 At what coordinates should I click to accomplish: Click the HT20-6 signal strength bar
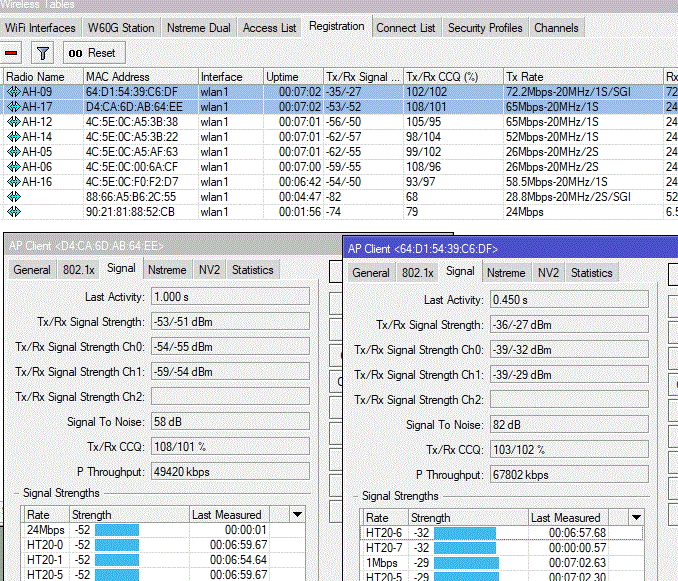(x=465, y=533)
